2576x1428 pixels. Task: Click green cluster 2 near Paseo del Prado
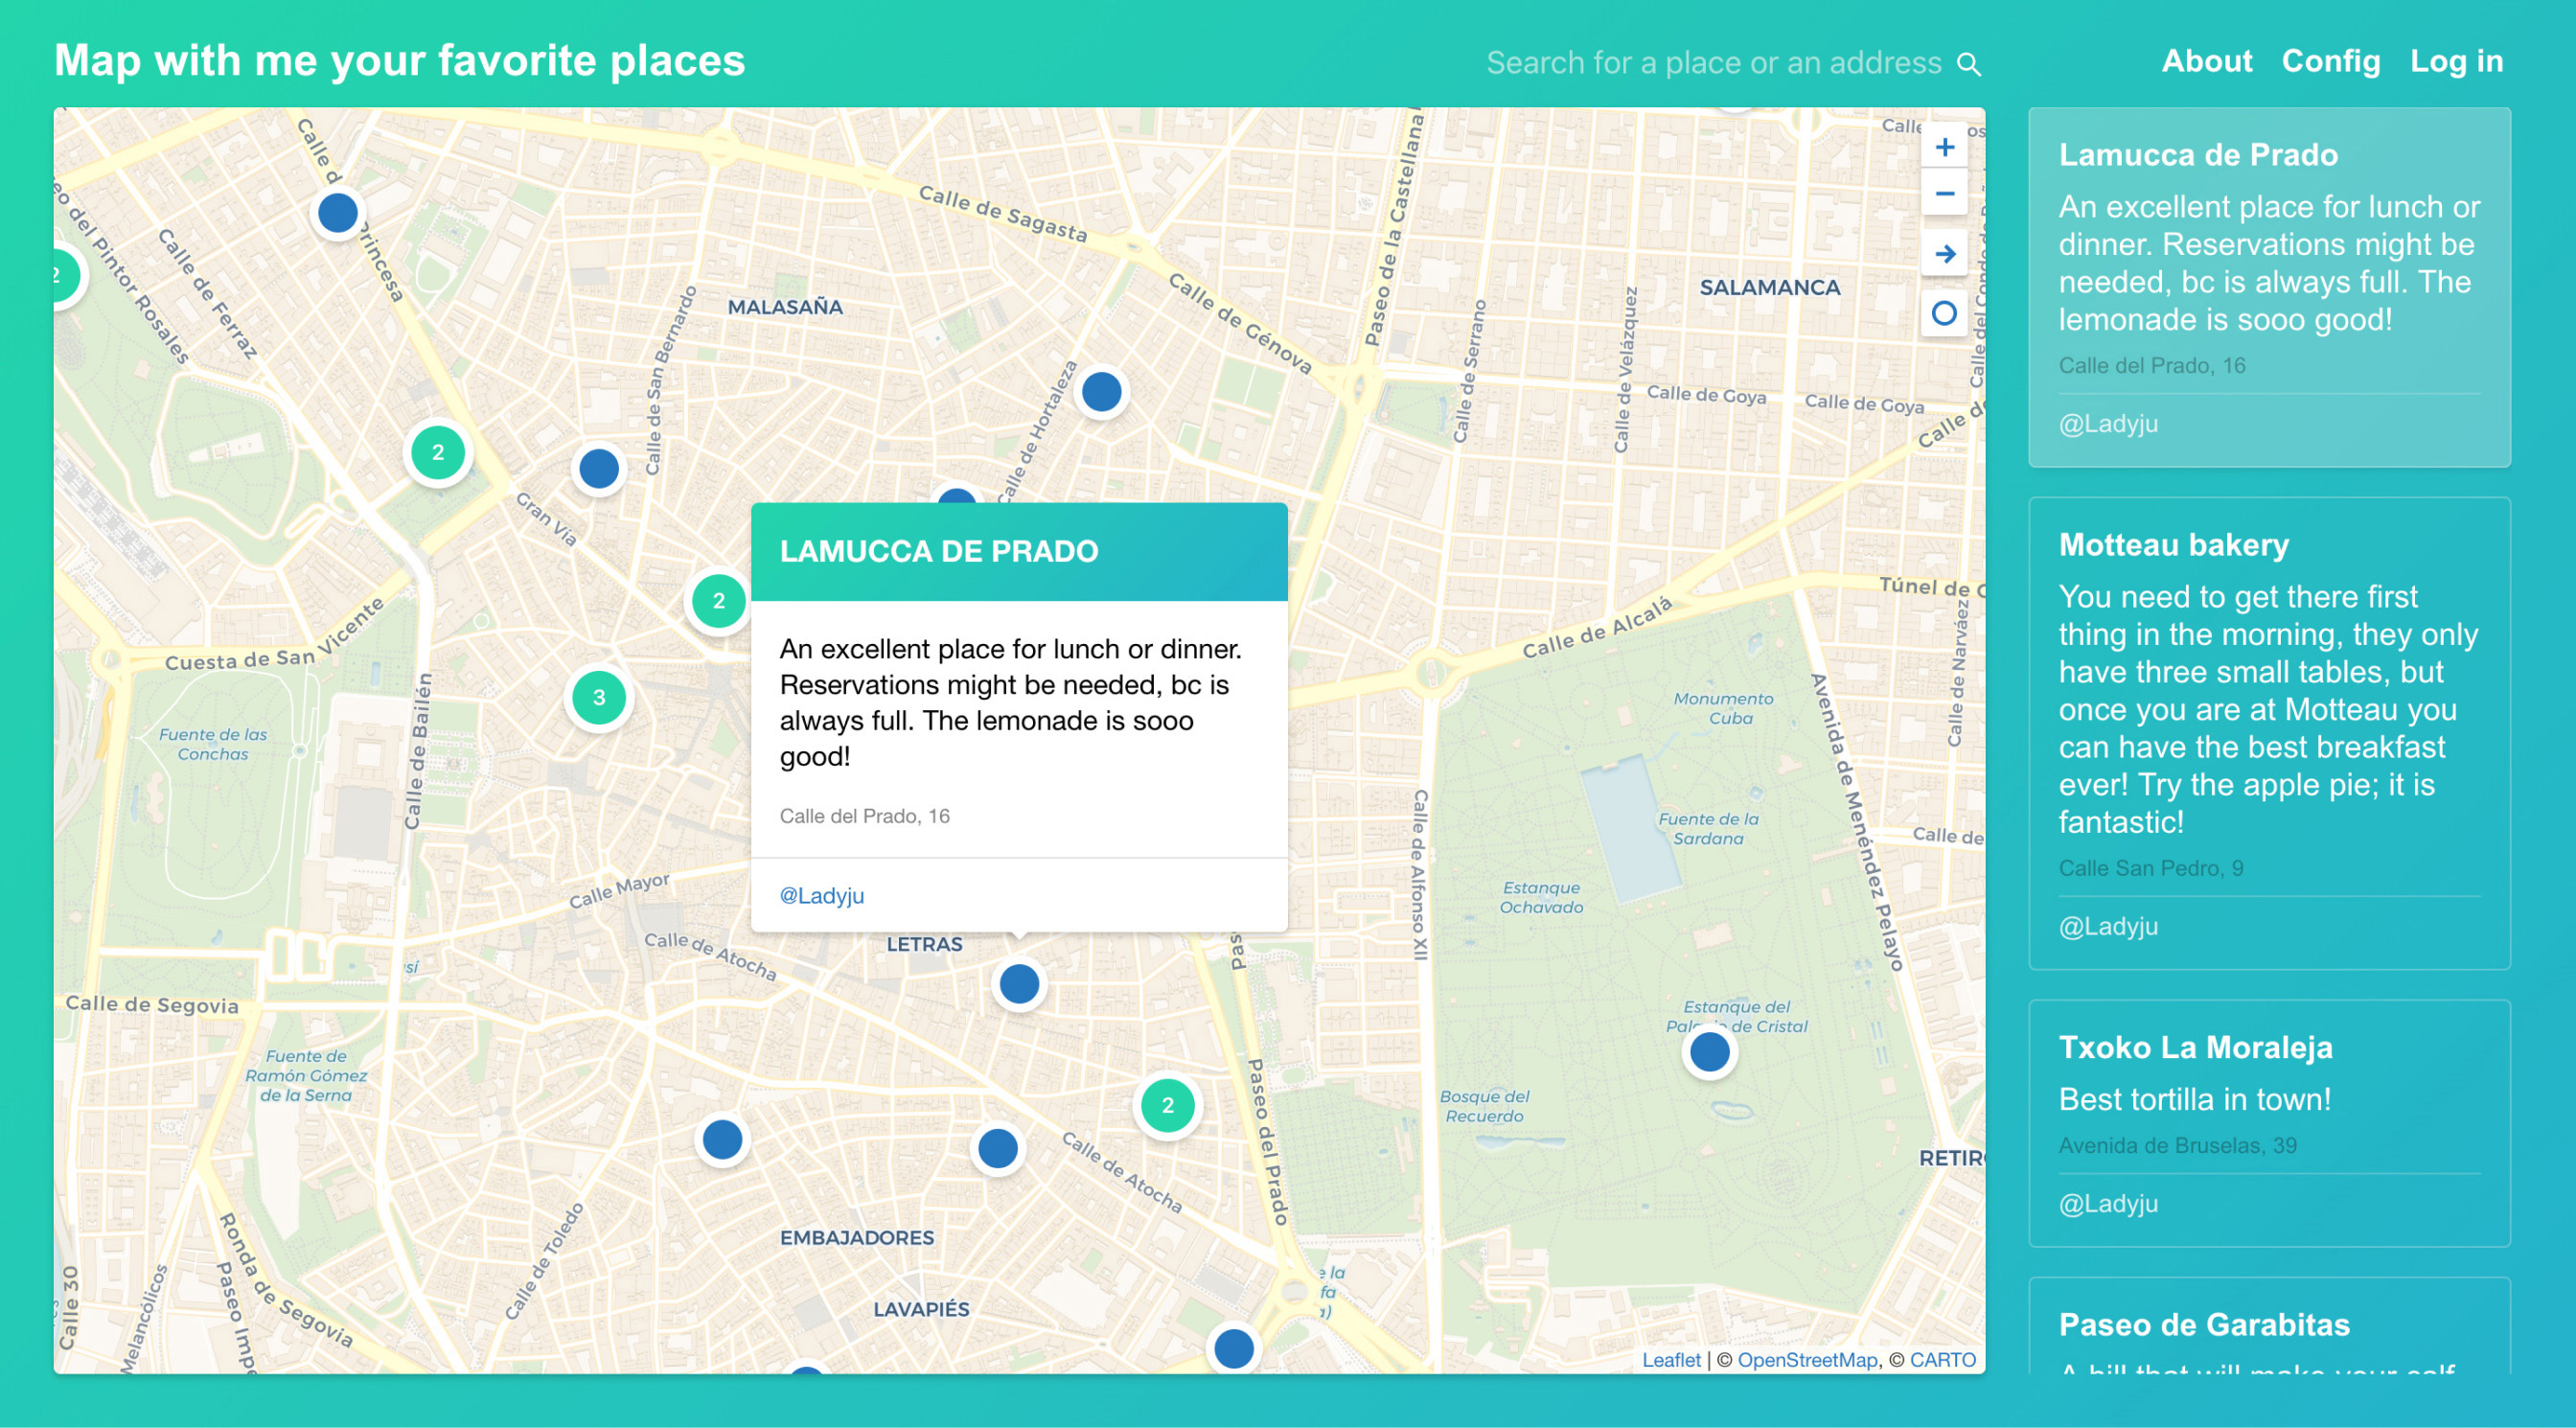point(1167,1106)
